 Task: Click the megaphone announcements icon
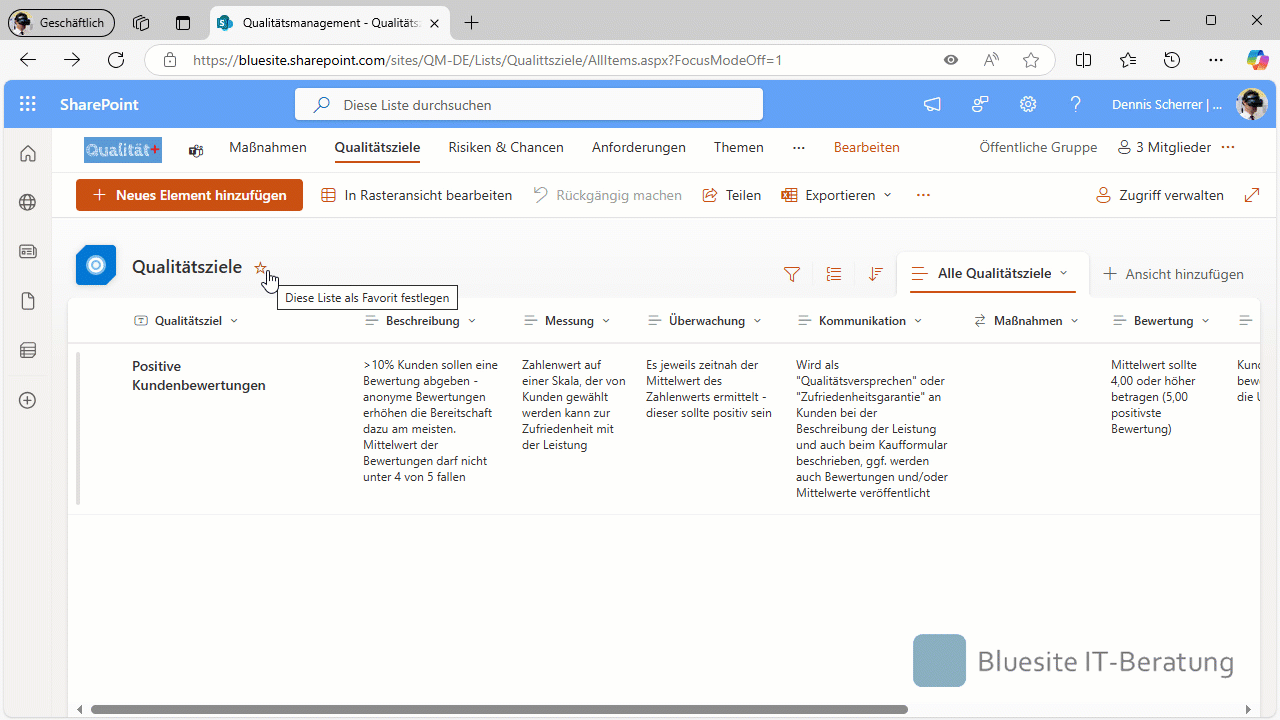932,104
